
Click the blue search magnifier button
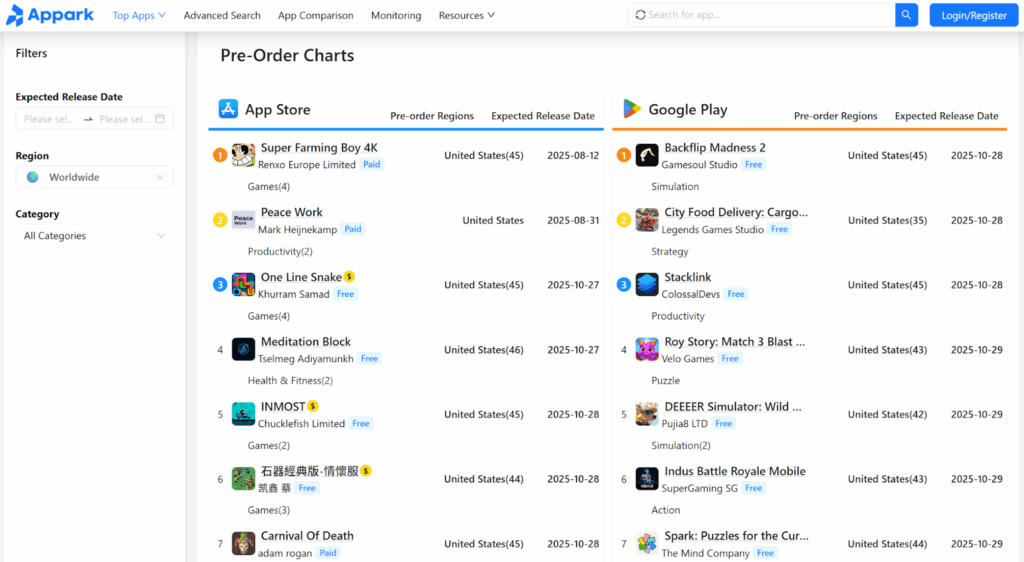coord(906,15)
